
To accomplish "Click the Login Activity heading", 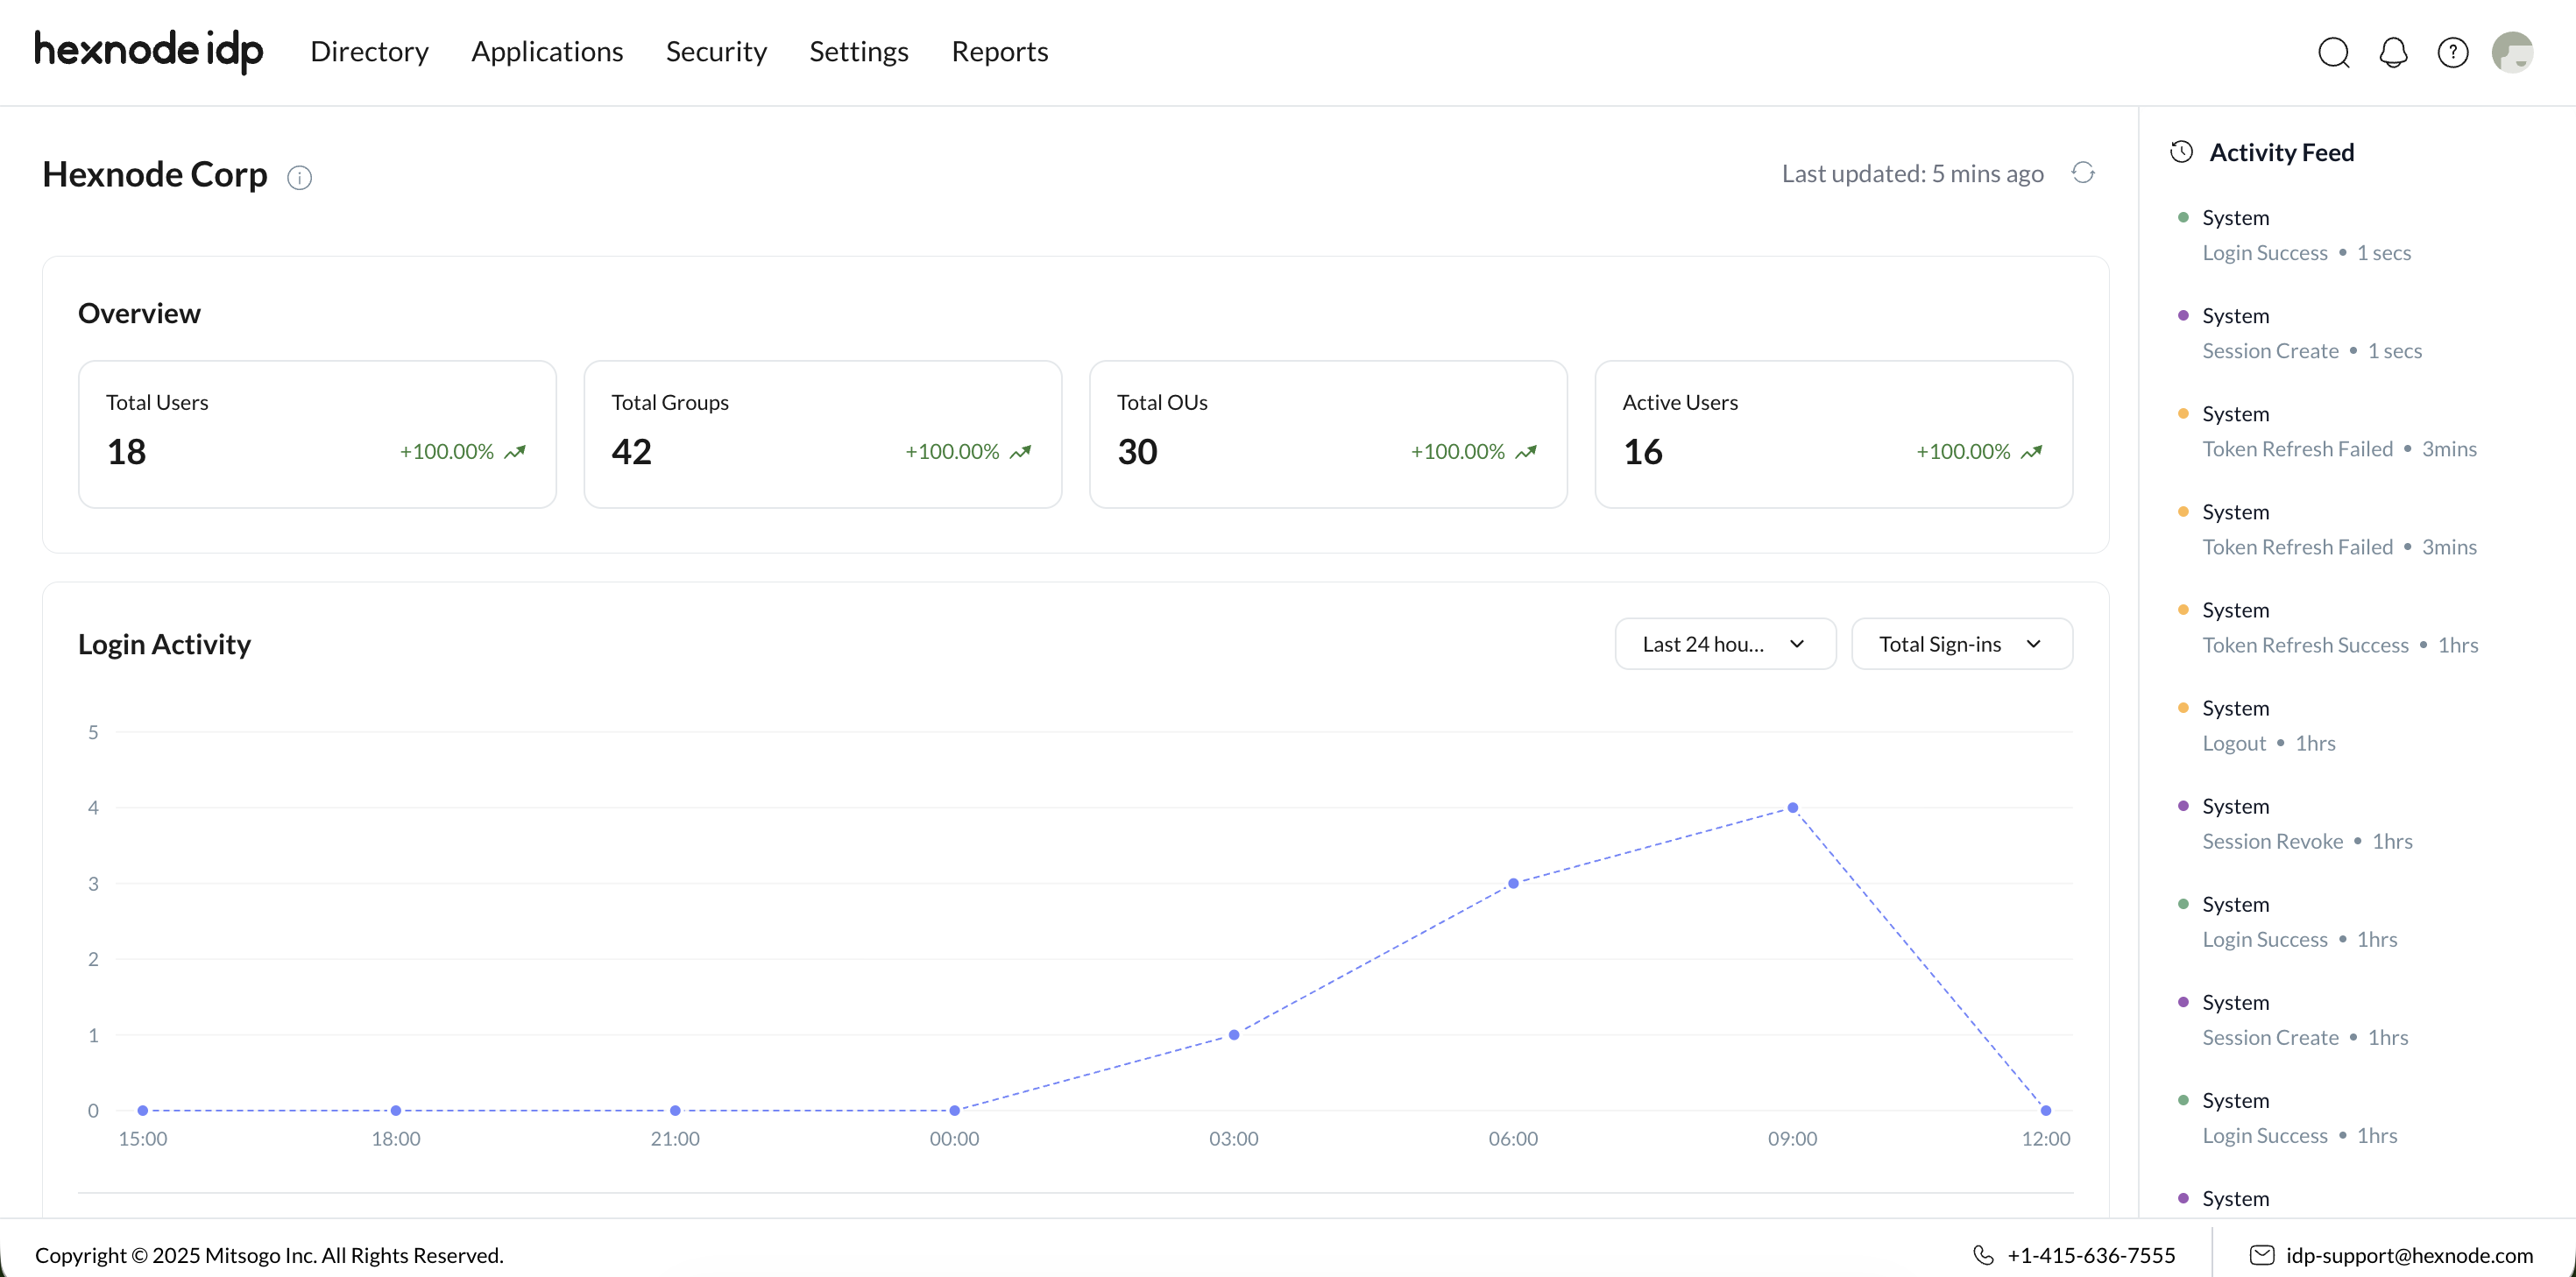I will click(164, 644).
